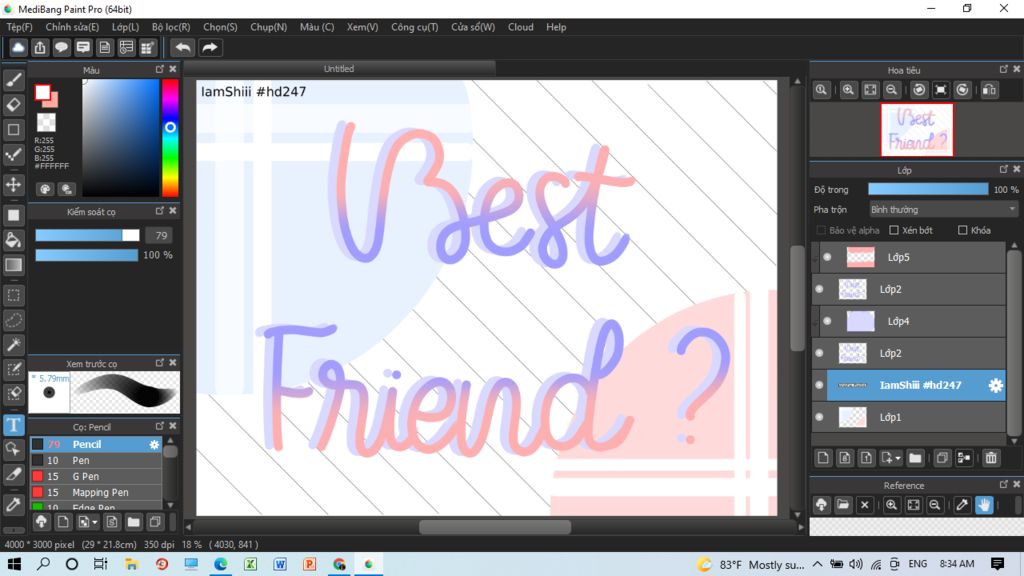
Task: Toggle the Khóa checkbox
Action: click(963, 231)
